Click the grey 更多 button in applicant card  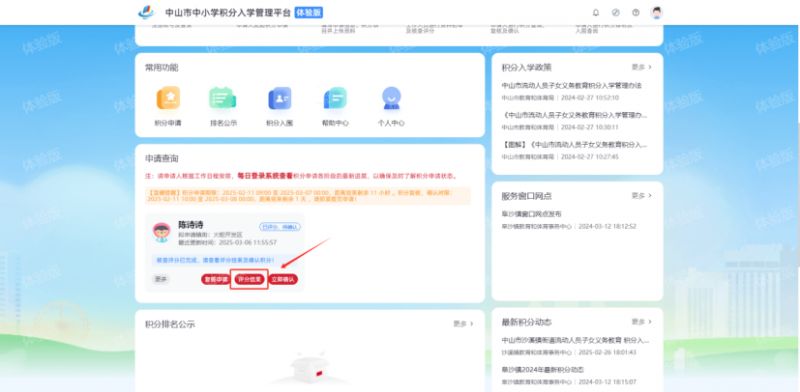tap(161, 279)
